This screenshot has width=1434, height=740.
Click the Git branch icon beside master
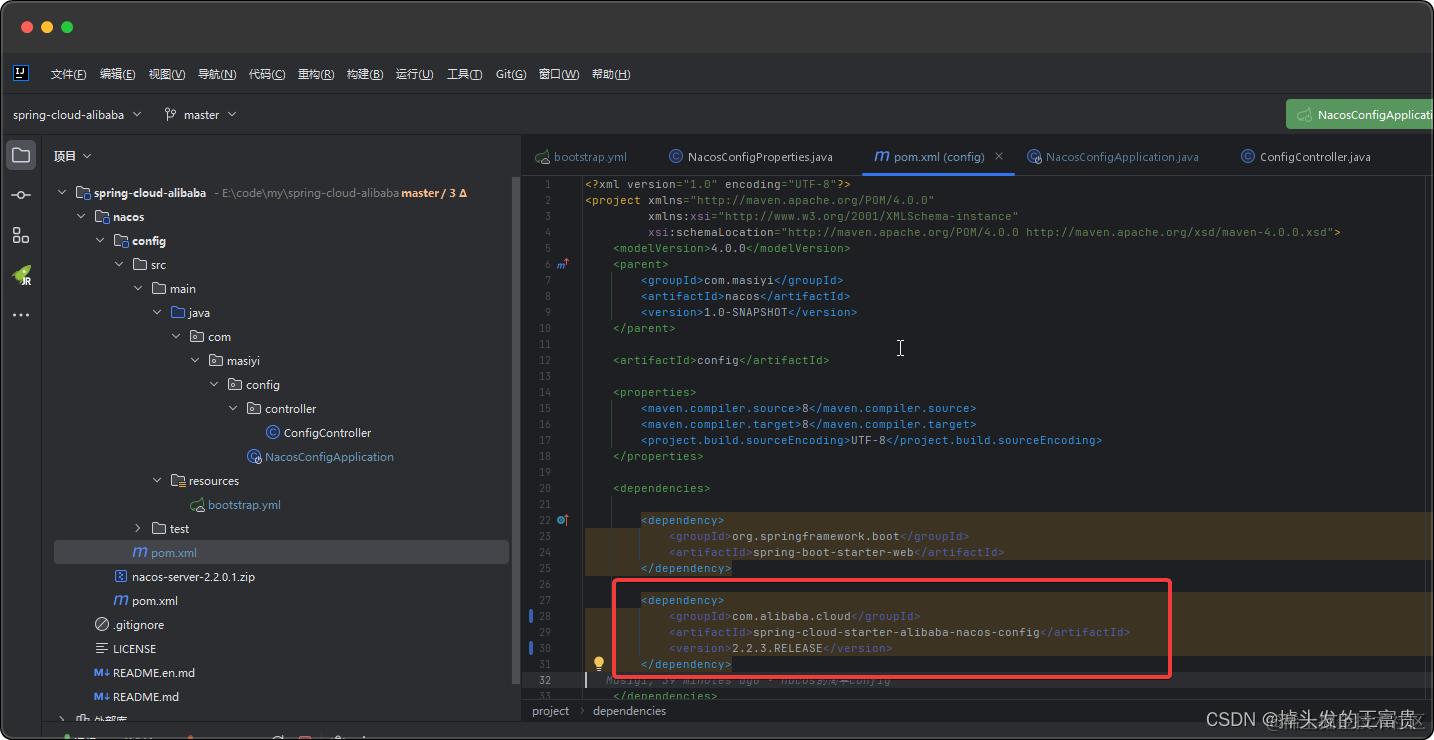click(x=170, y=115)
